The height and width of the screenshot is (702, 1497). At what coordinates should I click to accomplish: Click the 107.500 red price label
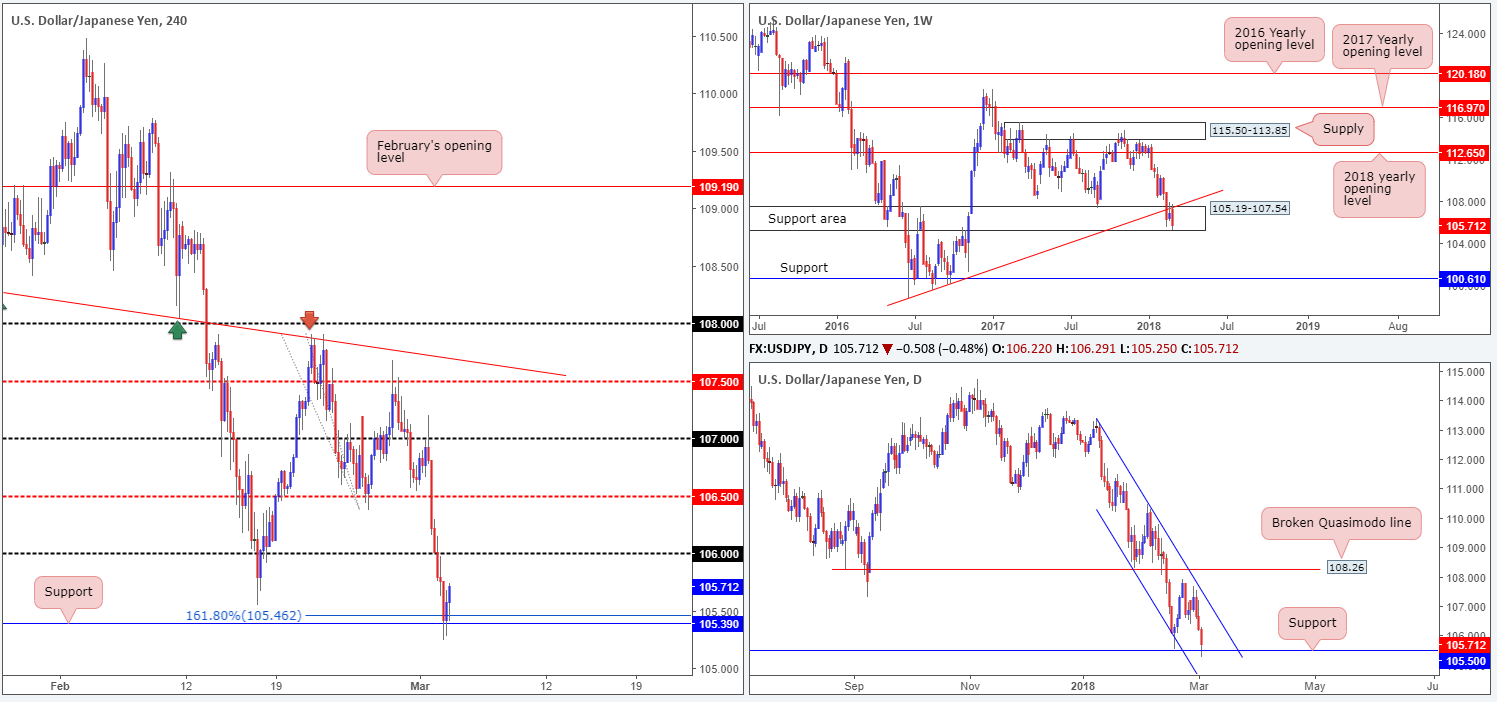pos(716,381)
